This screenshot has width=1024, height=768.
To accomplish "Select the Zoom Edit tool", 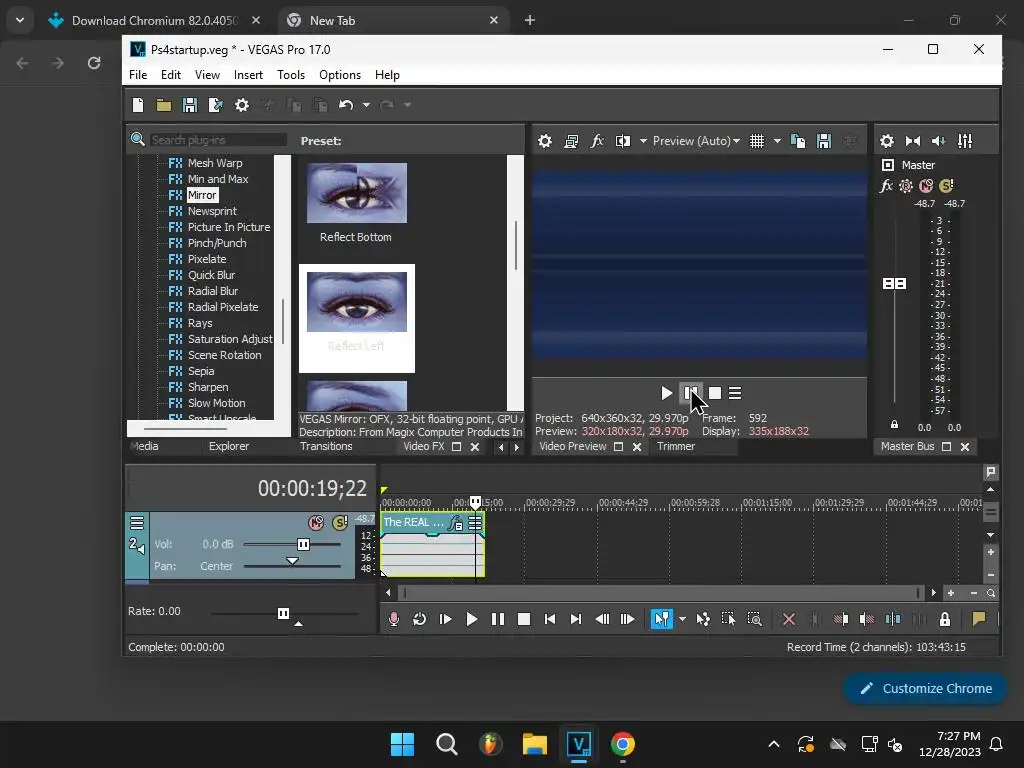I will click(754, 619).
